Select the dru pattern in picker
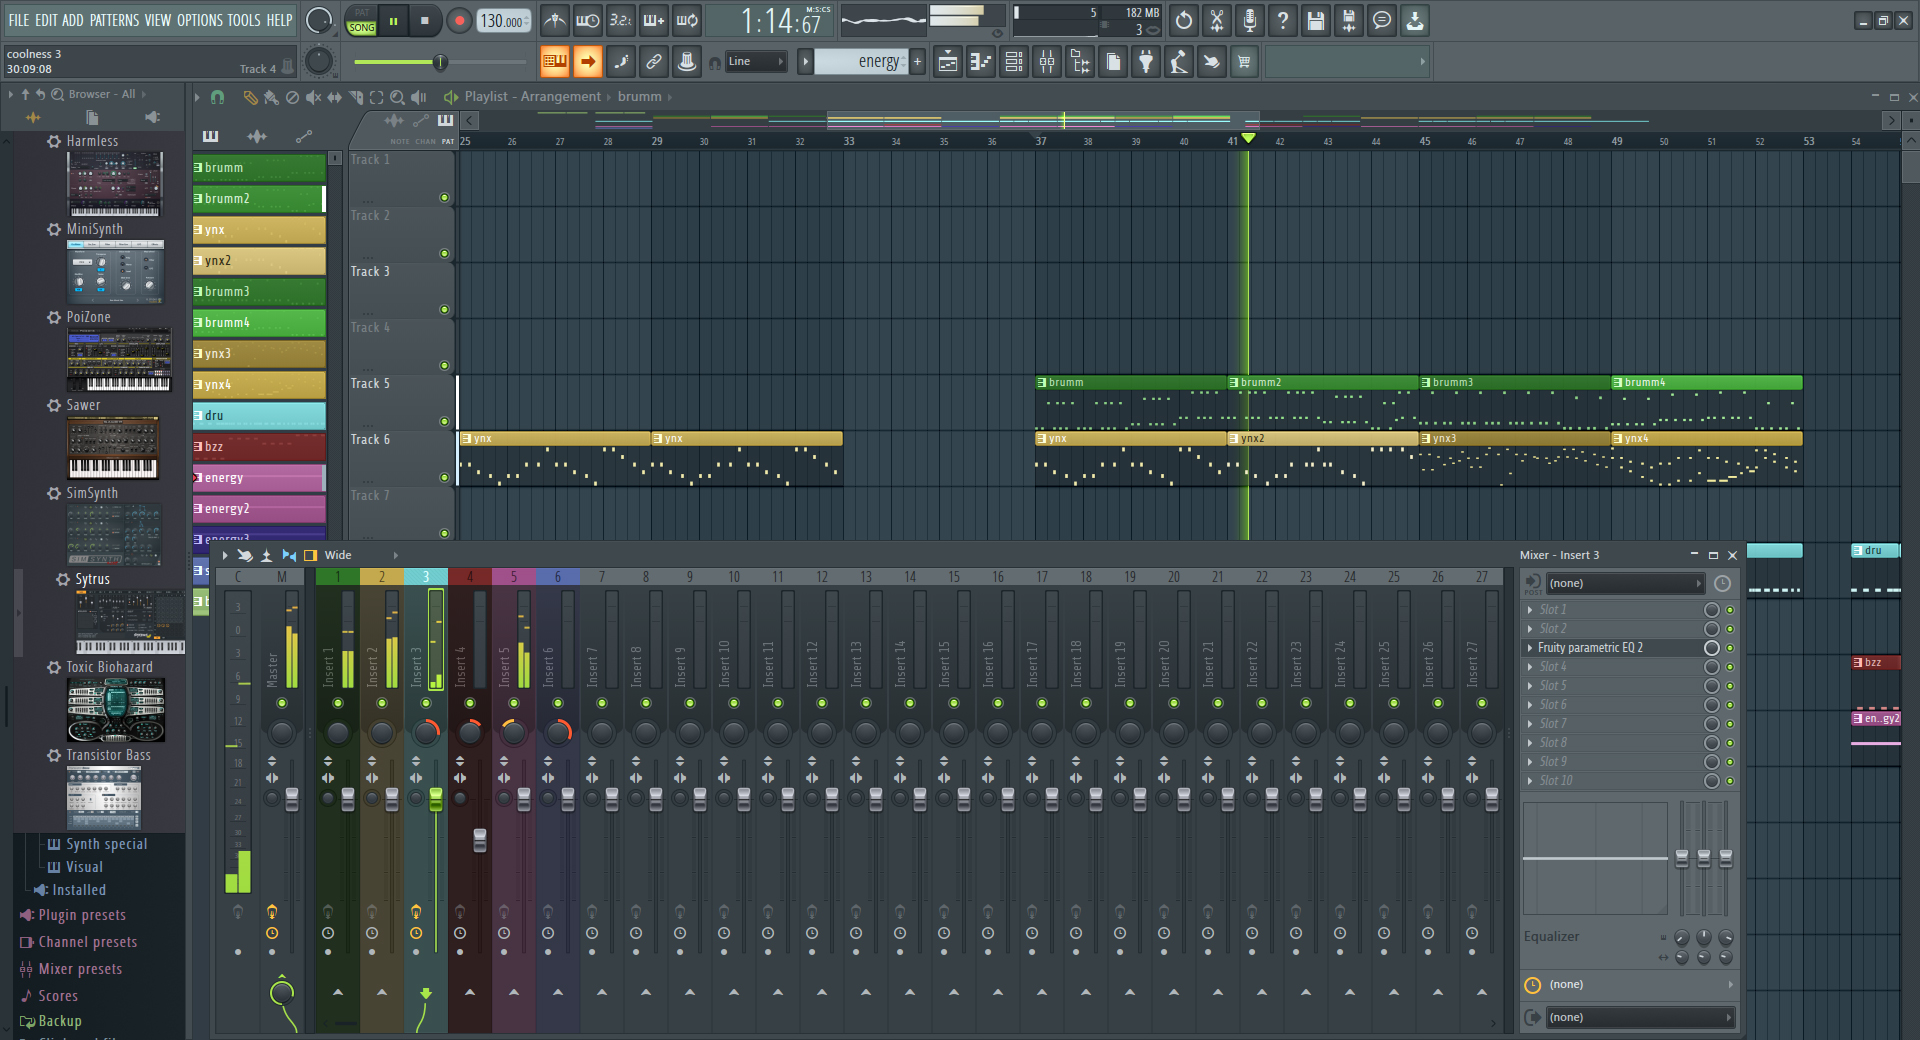Screen dimensions: 1920x1040 259,416
